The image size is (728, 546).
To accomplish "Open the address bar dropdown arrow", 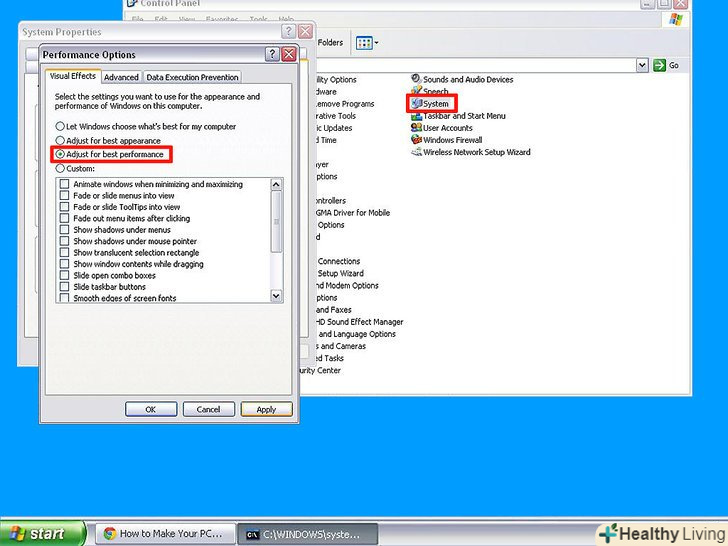I will point(642,65).
